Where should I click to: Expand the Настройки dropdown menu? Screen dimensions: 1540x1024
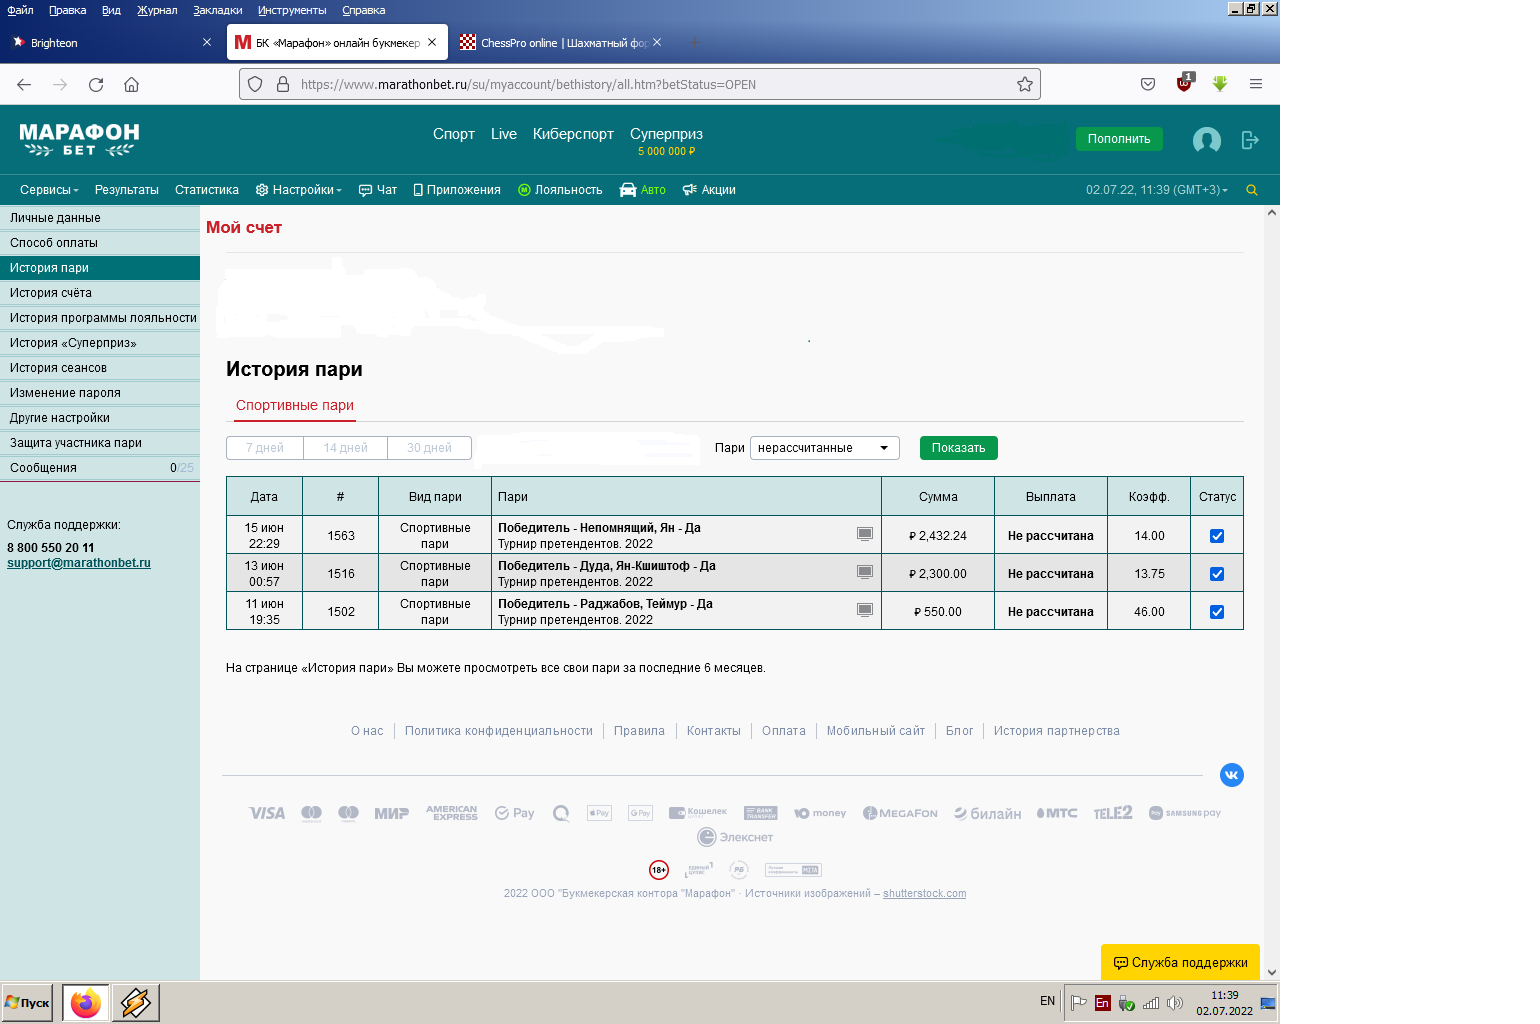pos(298,190)
